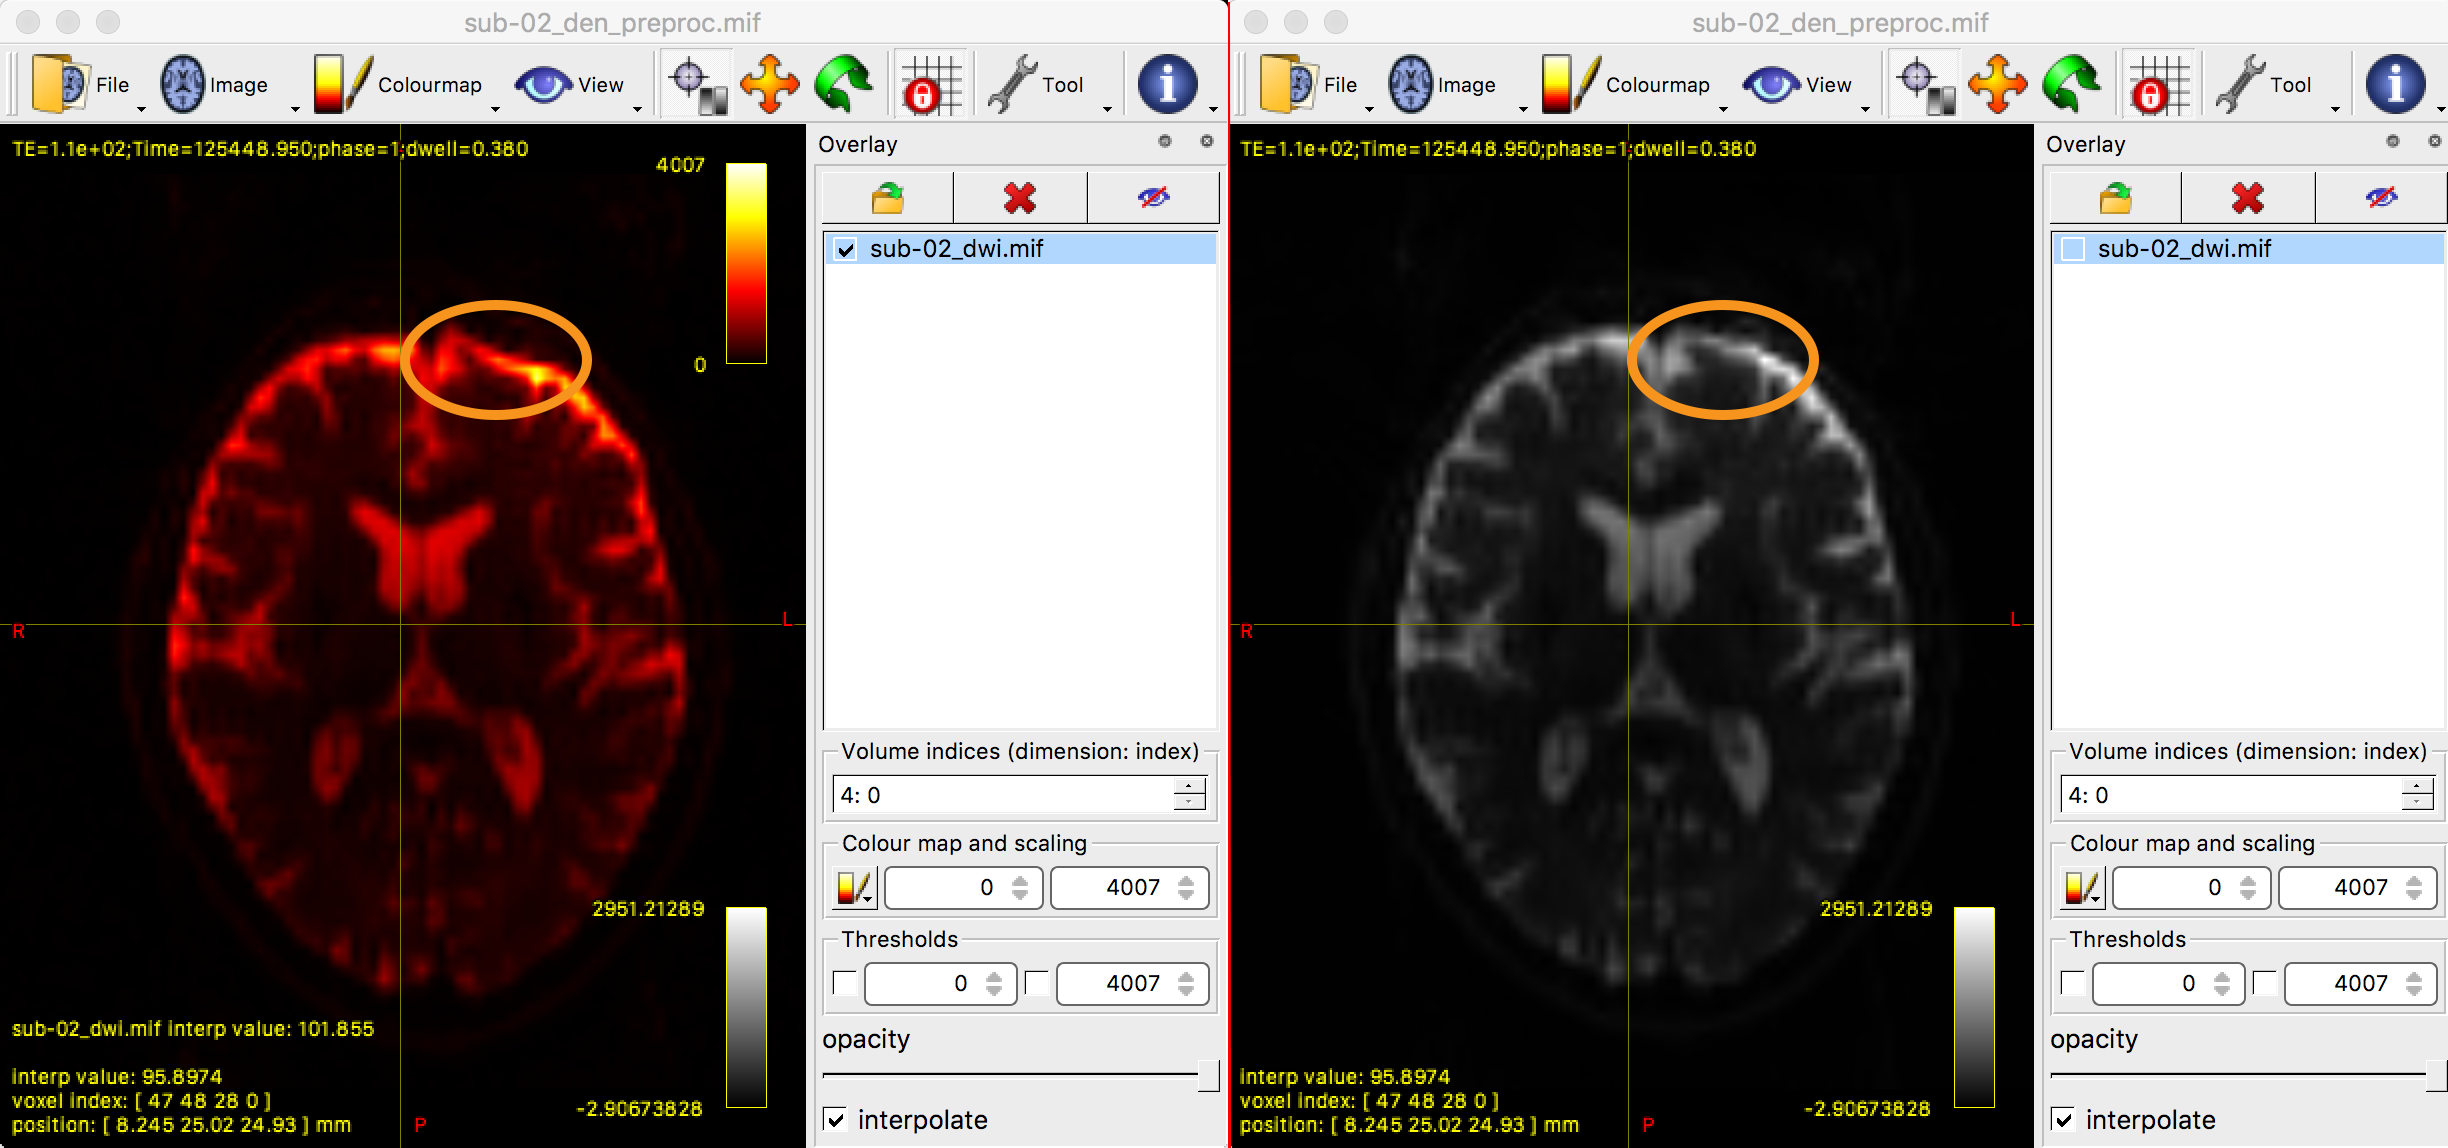The width and height of the screenshot is (2448, 1148).
Task: Open Colourmap menu in right window
Action: pyautogui.click(x=1632, y=84)
